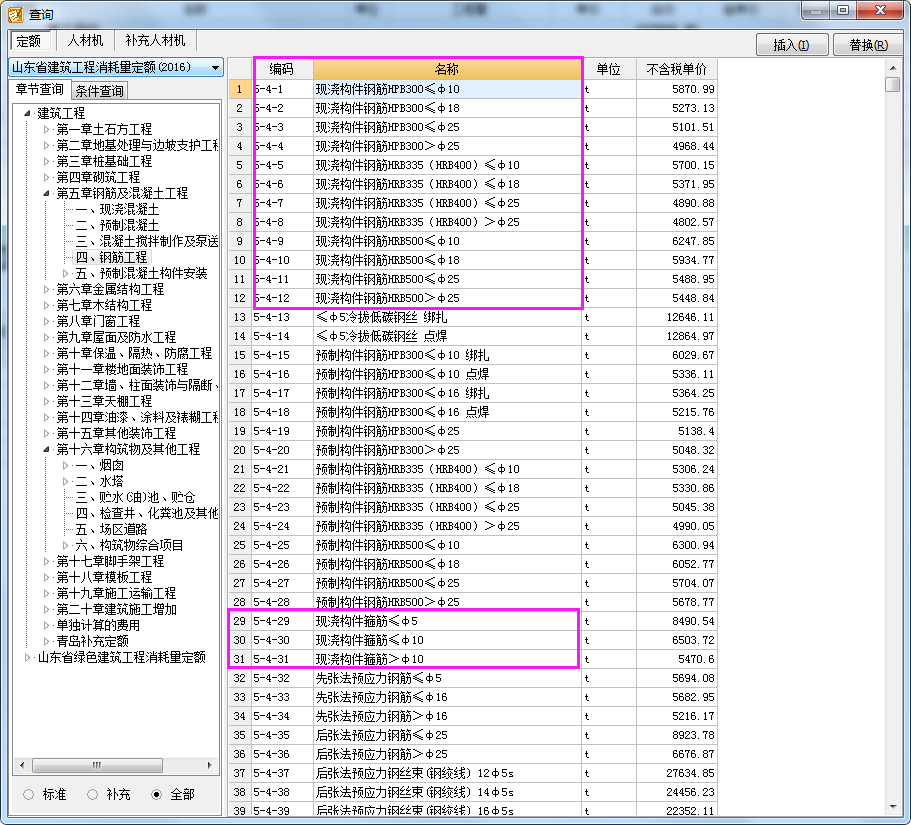The width and height of the screenshot is (911, 825).
Task: Click the table scrollbar up arrow
Action: click(892, 68)
